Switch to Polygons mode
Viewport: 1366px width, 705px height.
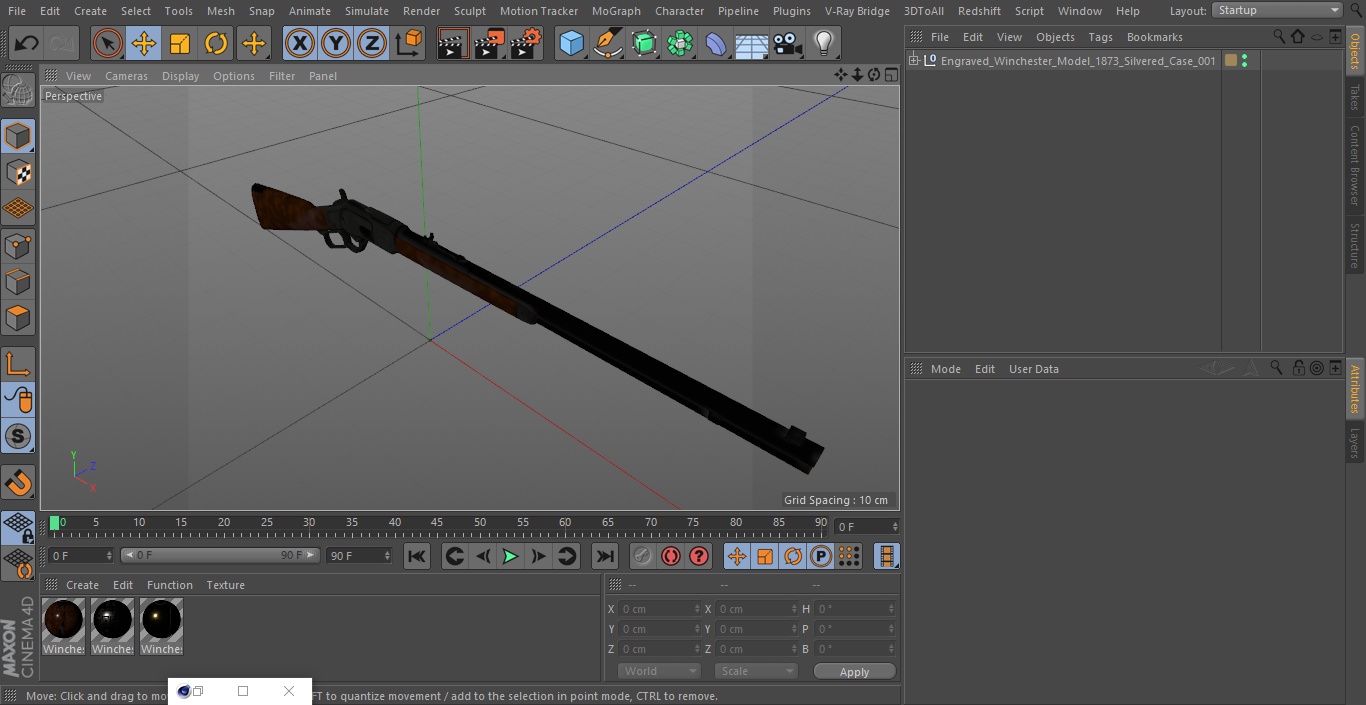click(18, 318)
